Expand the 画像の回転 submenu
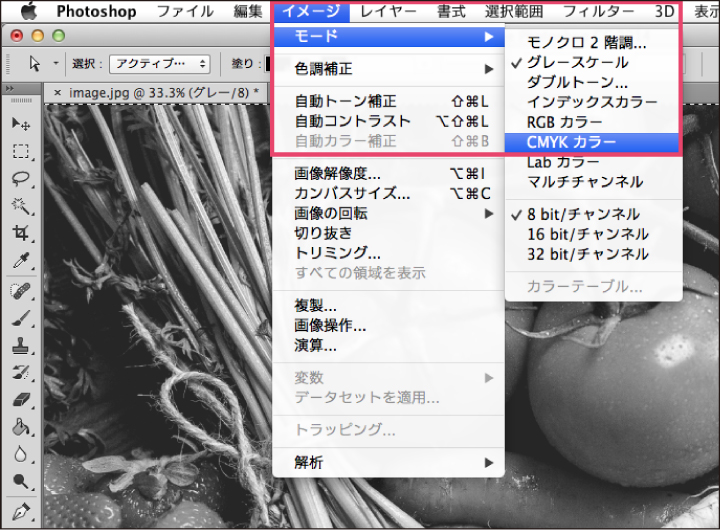The height and width of the screenshot is (530, 720). point(388,213)
